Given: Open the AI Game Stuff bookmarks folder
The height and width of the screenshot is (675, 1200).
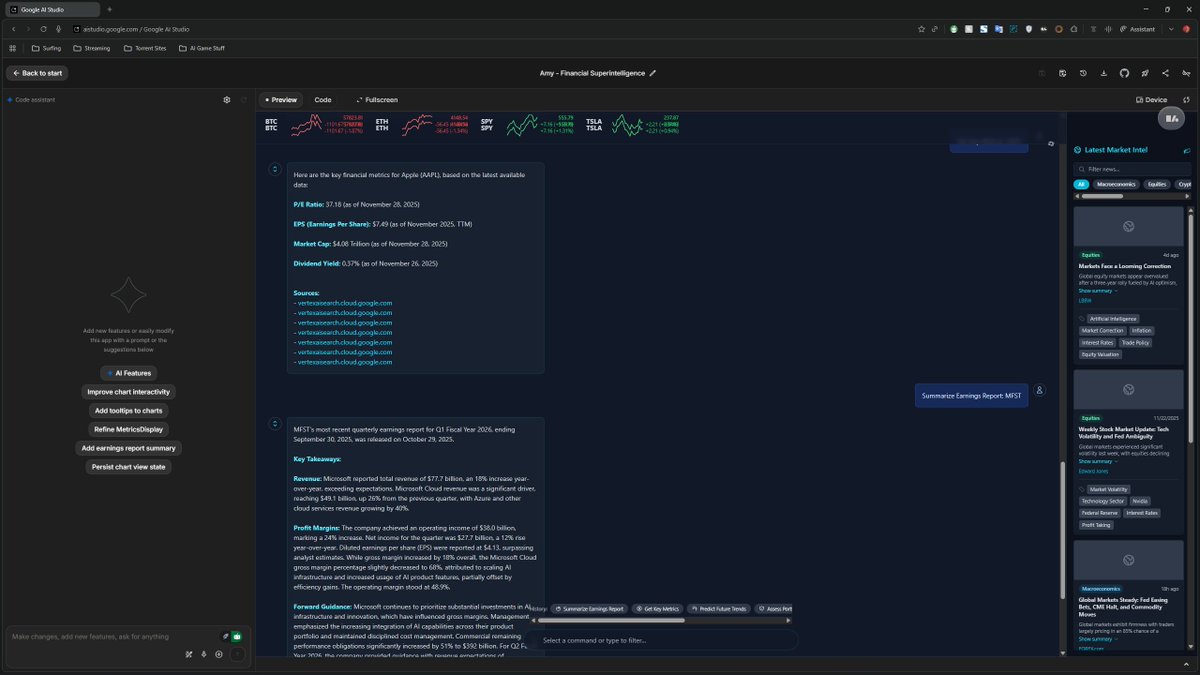Looking at the screenshot, I should click(x=202, y=48).
